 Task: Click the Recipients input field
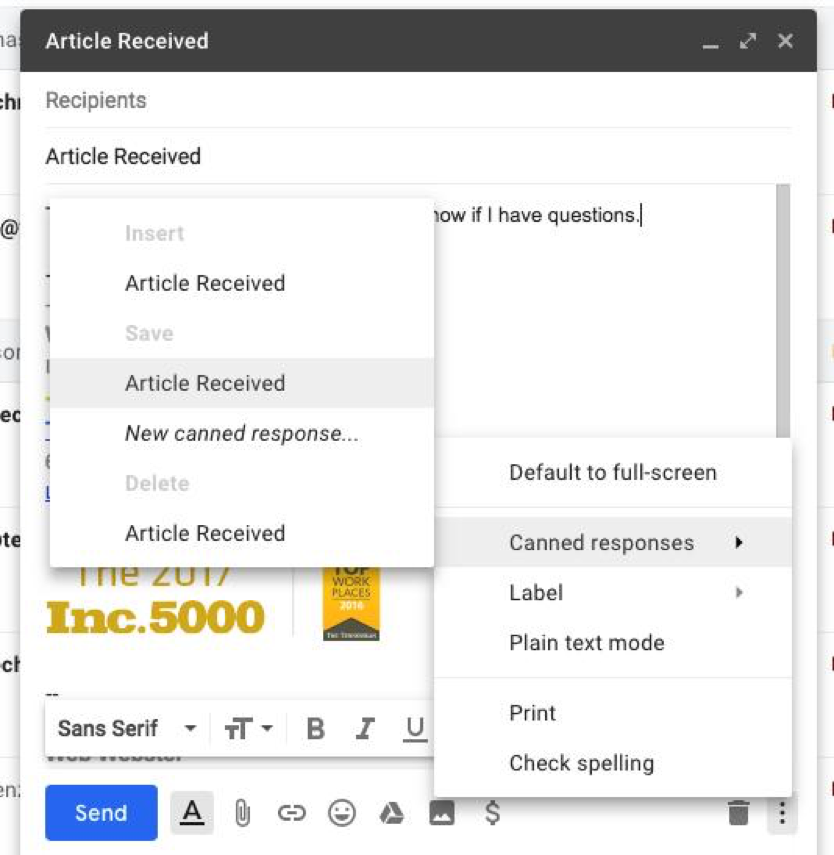400,101
